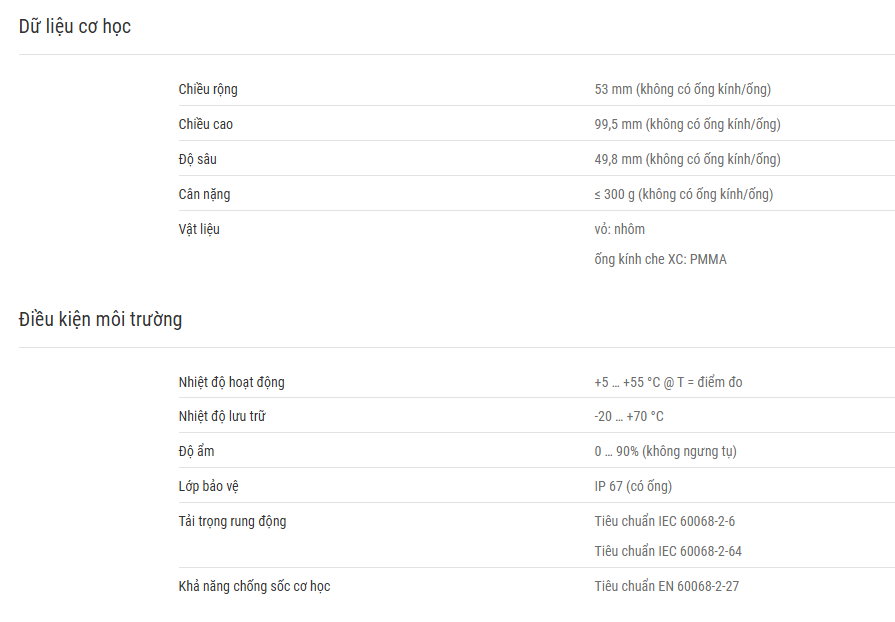
Task: Click the "Cân nặng" label
Action: coord(204,194)
